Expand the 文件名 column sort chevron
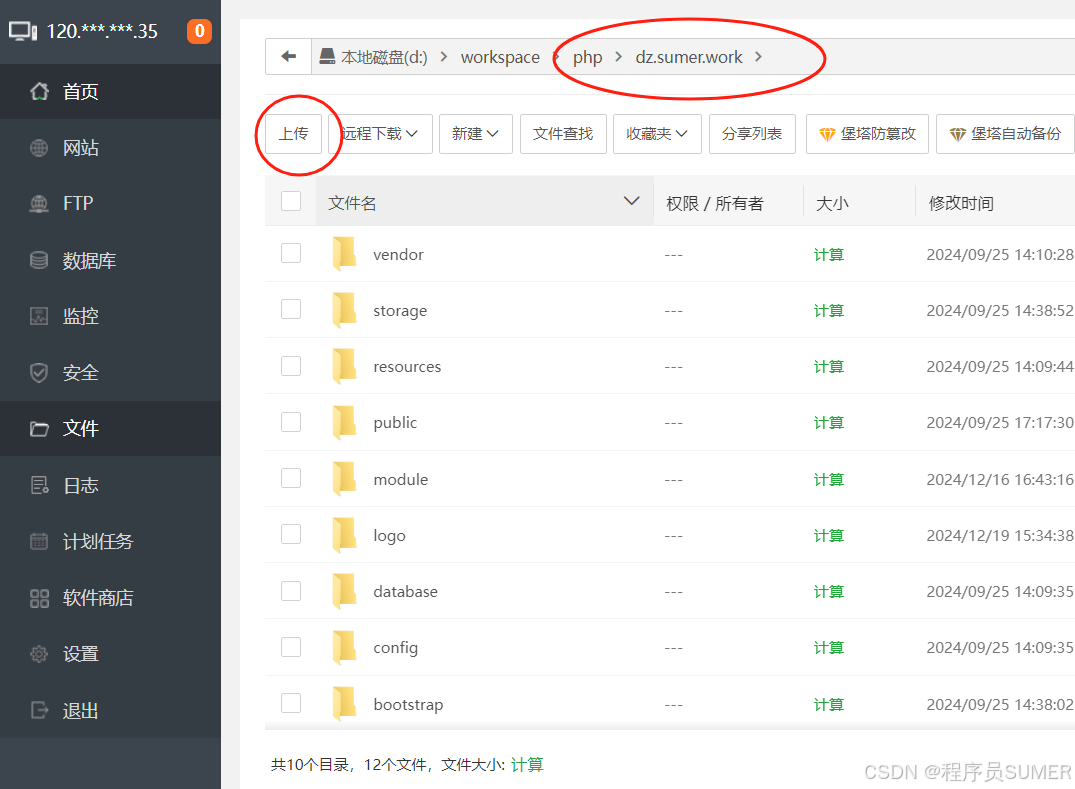Screen dimensions: 1075x789 [x=631, y=201]
